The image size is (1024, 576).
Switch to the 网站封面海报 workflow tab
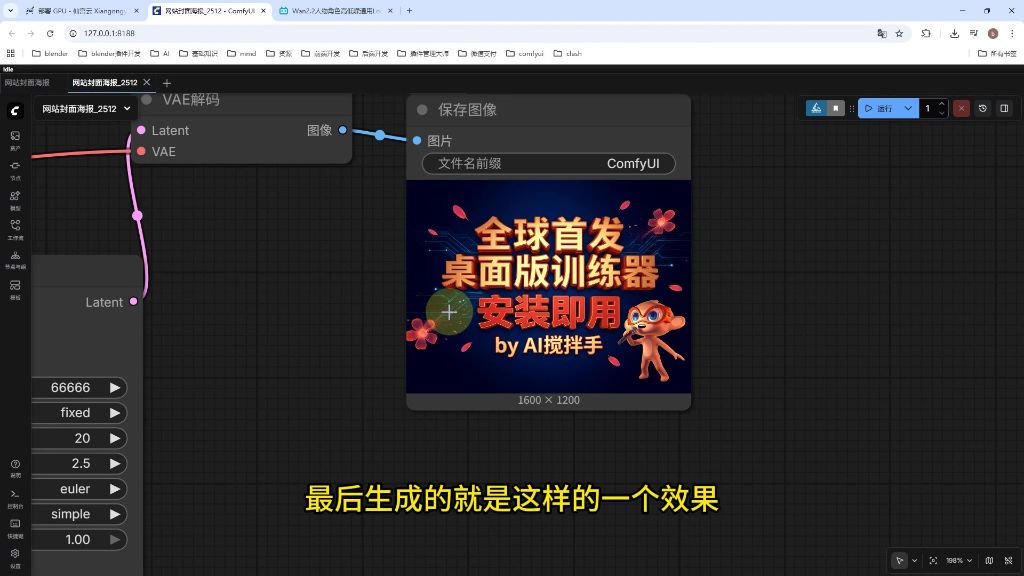tap(27, 83)
